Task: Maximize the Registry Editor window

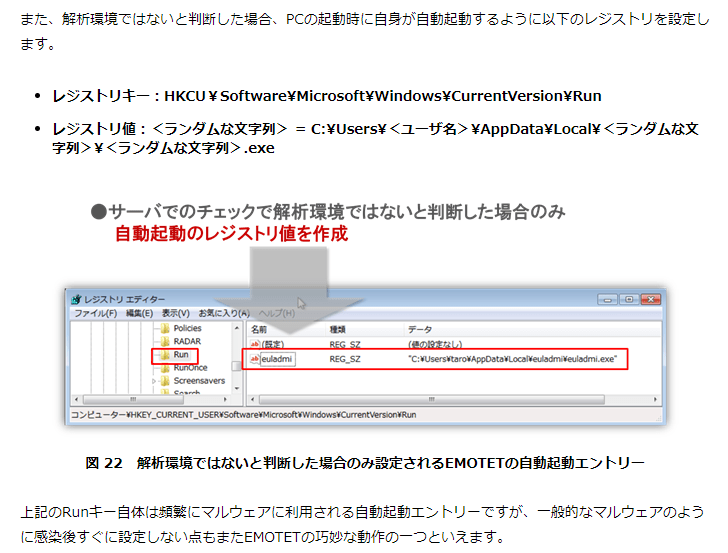Action: click(x=628, y=299)
